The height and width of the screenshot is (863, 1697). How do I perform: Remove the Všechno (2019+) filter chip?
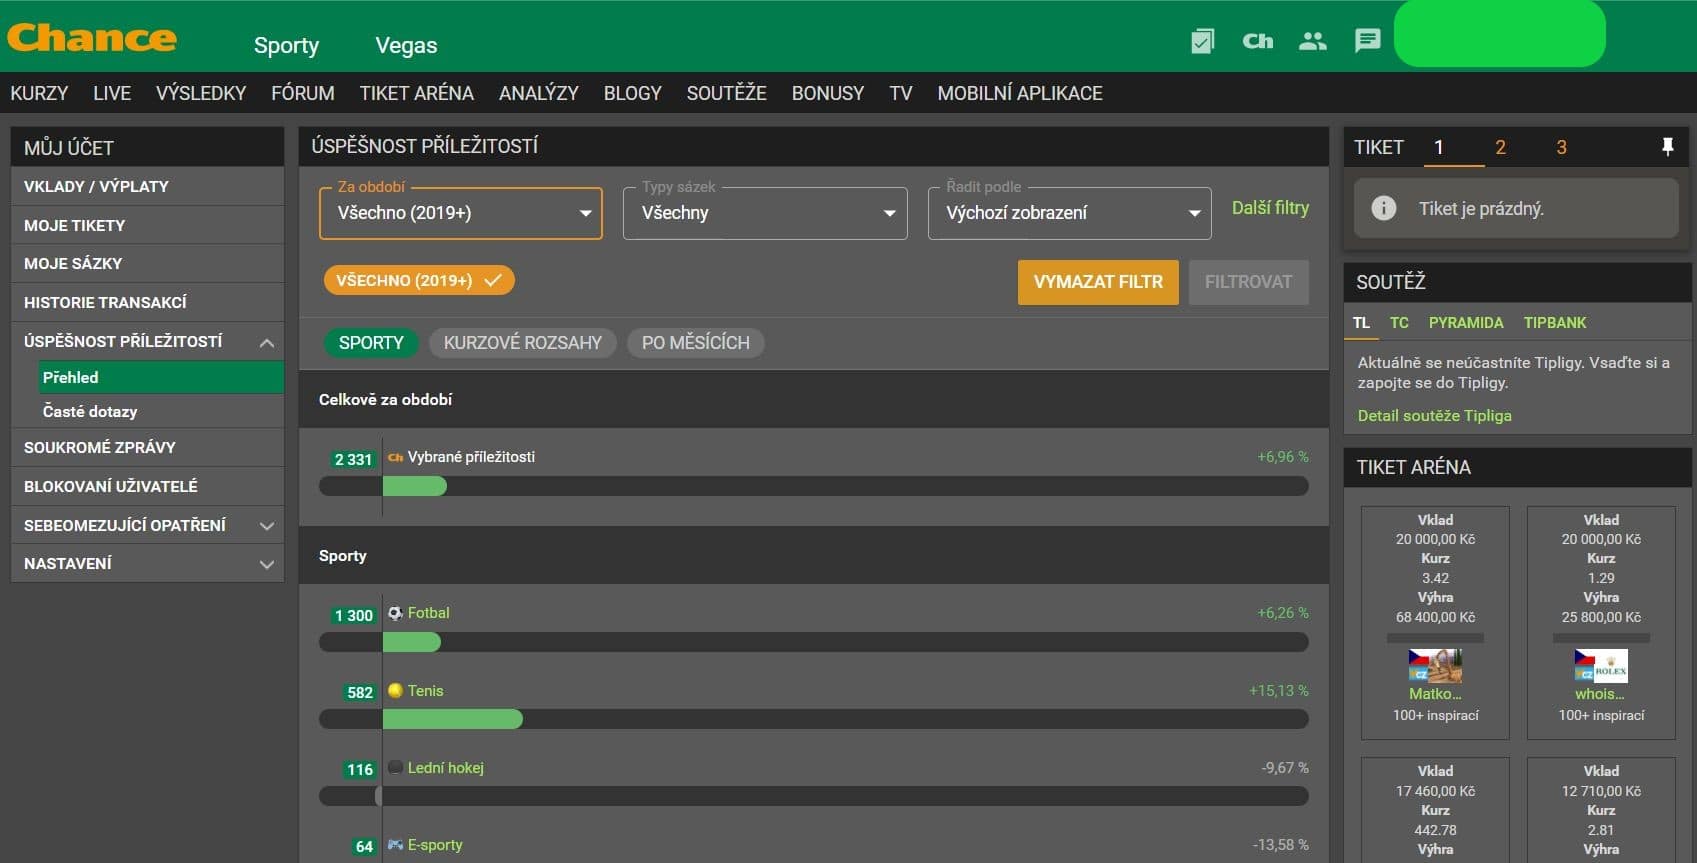(x=419, y=280)
